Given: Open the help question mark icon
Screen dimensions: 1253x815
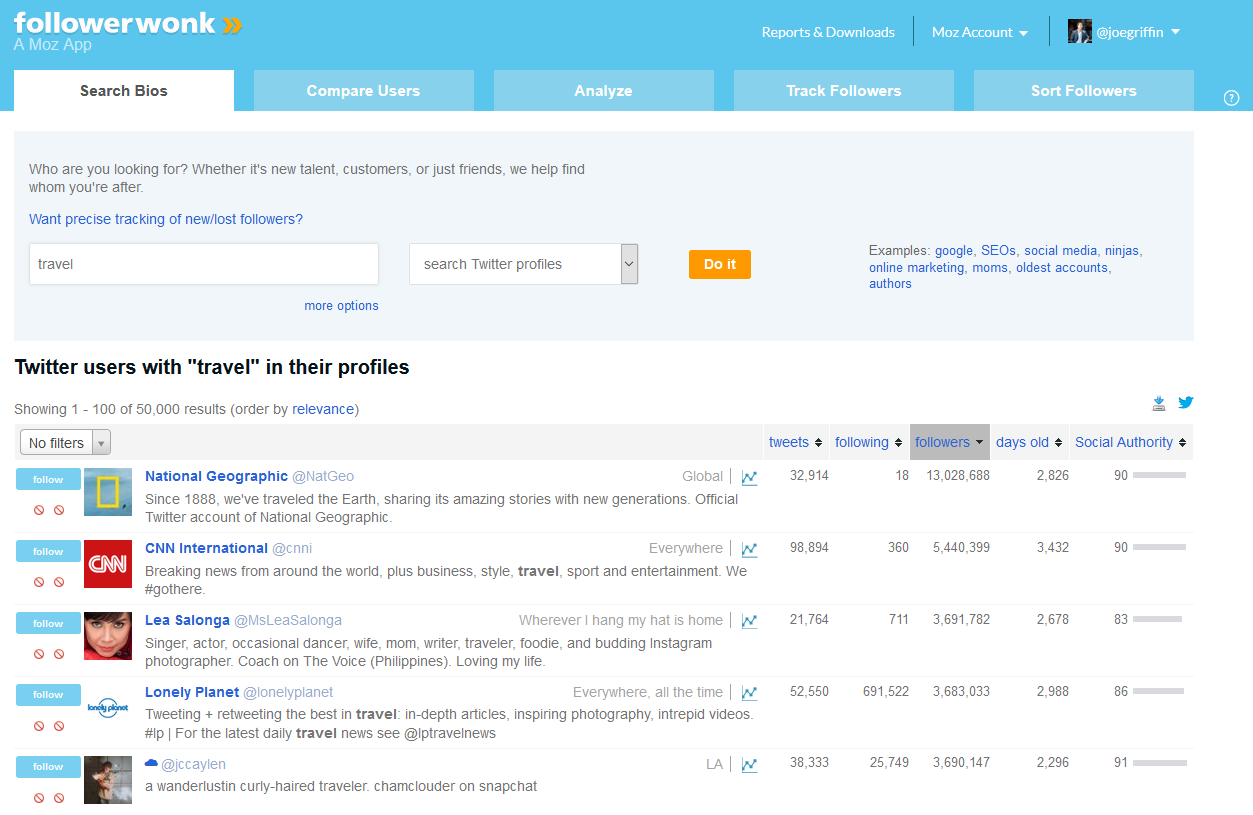Looking at the screenshot, I should pos(1231,98).
